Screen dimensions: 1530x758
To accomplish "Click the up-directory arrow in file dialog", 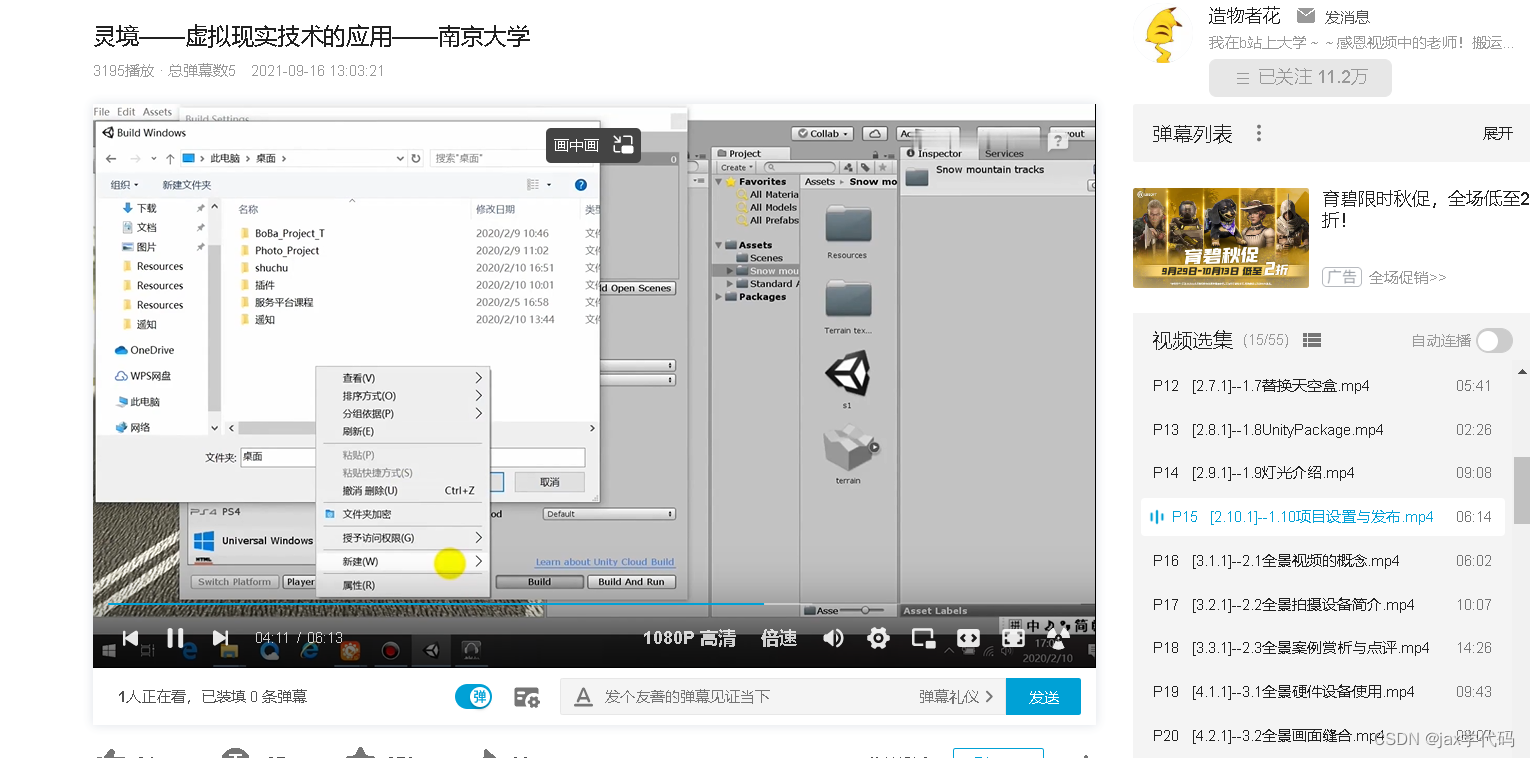I will (170, 158).
